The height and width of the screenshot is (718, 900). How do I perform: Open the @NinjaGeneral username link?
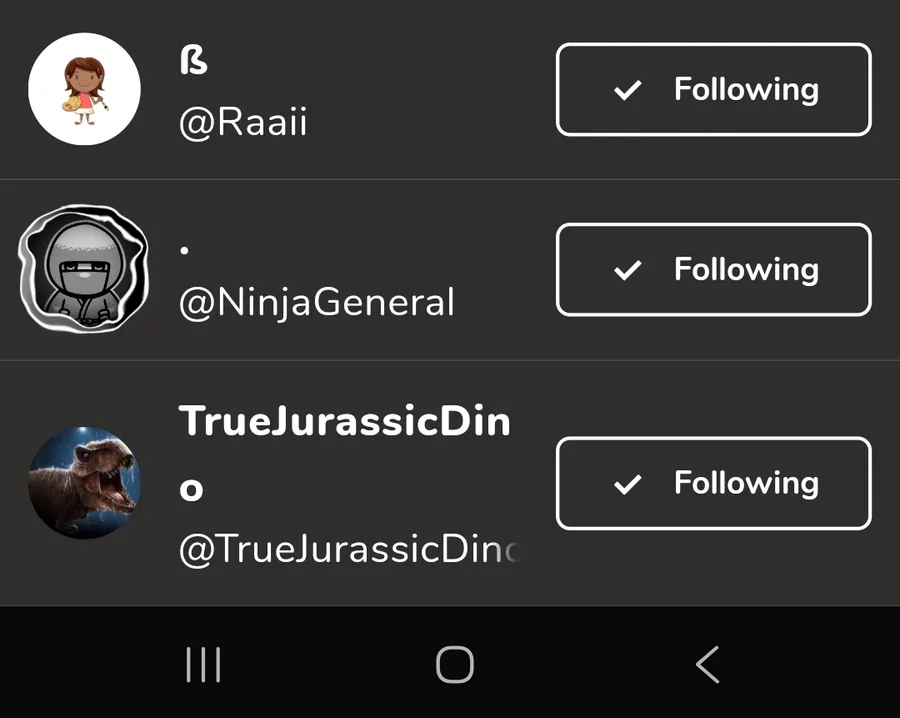click(316, 301)
